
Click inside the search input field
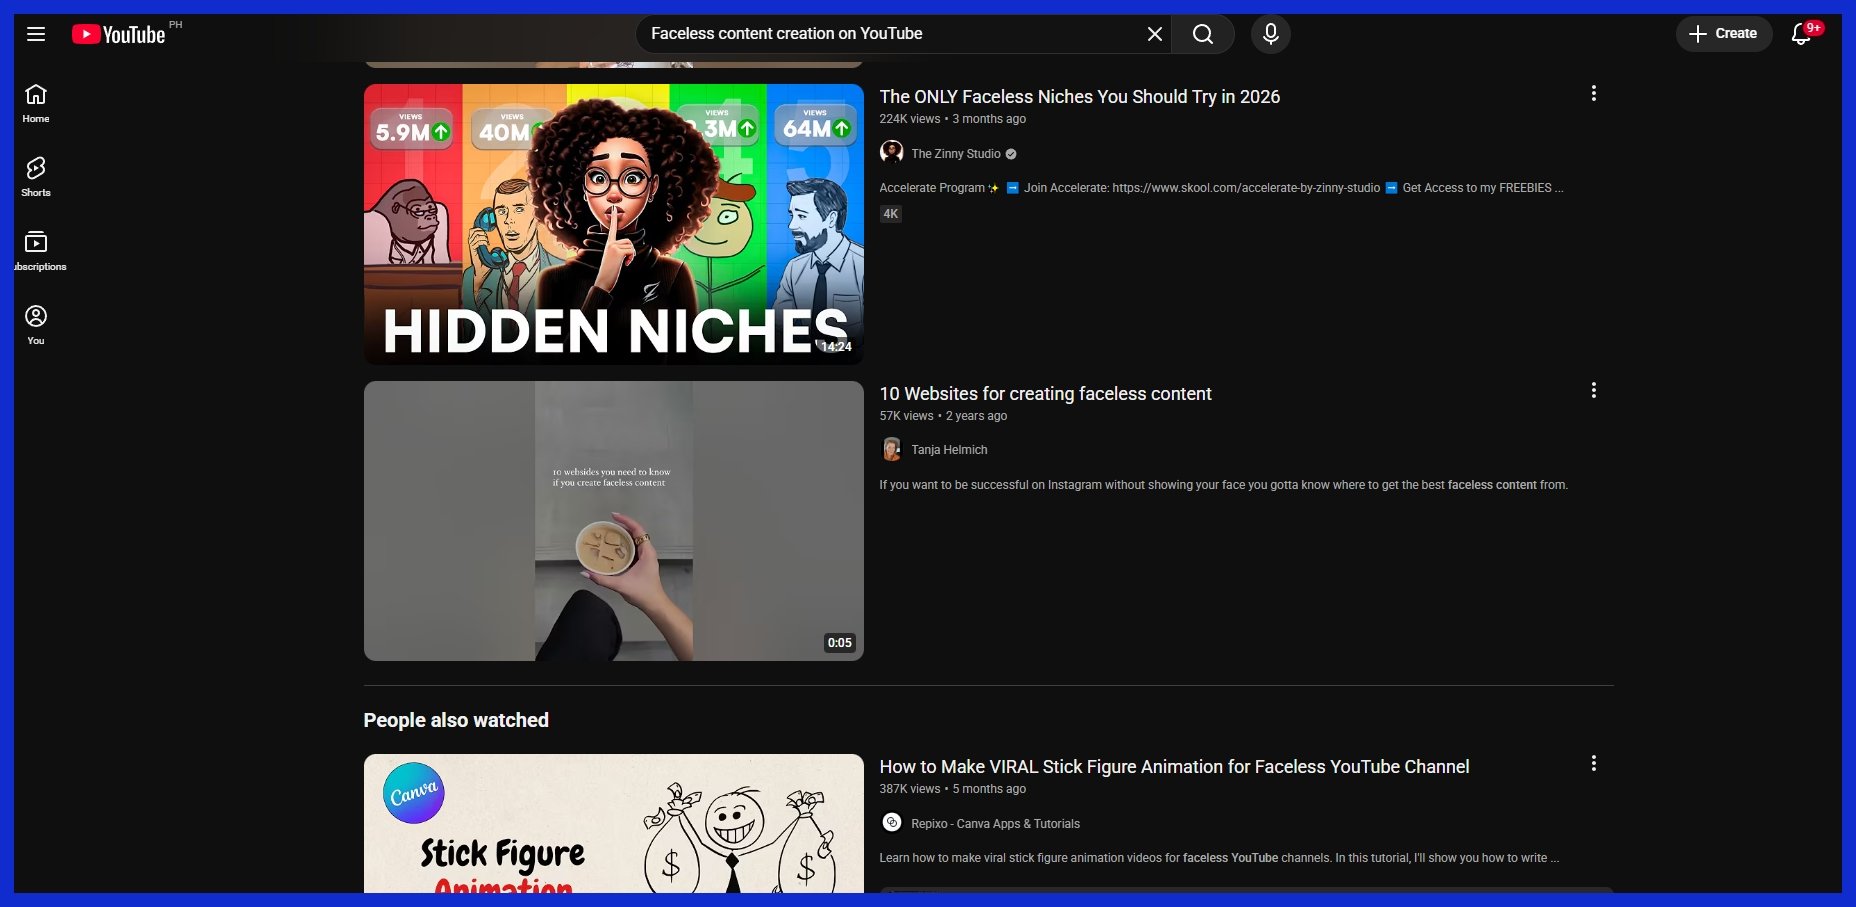(x=890, y=34)
